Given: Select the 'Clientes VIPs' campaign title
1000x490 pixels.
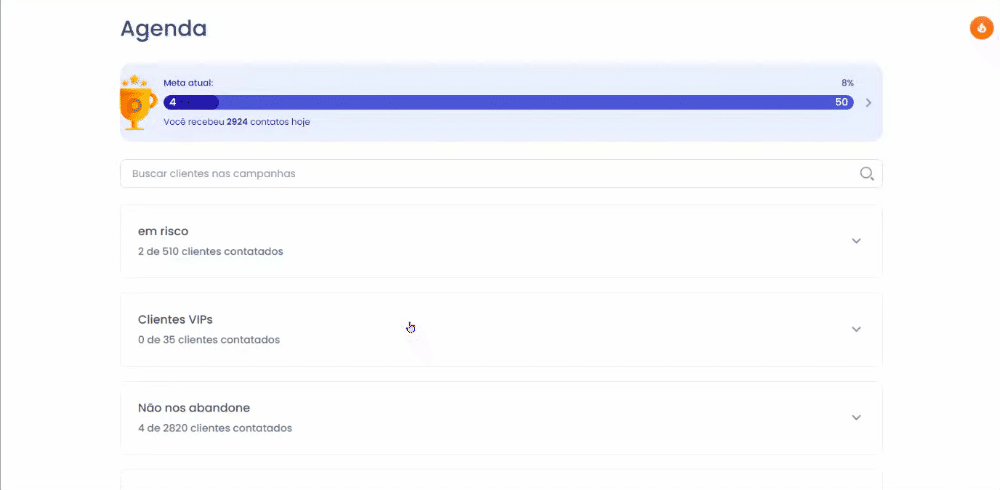Looking at the screenshot, I should tap(175, 319).
